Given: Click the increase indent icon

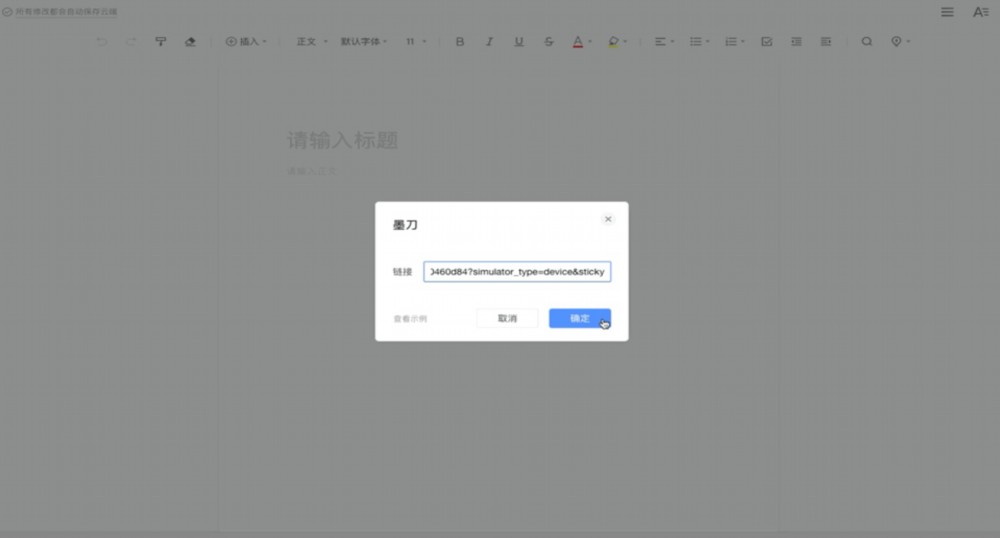Looking at the screenshot, I should click(x=826, y=41).
